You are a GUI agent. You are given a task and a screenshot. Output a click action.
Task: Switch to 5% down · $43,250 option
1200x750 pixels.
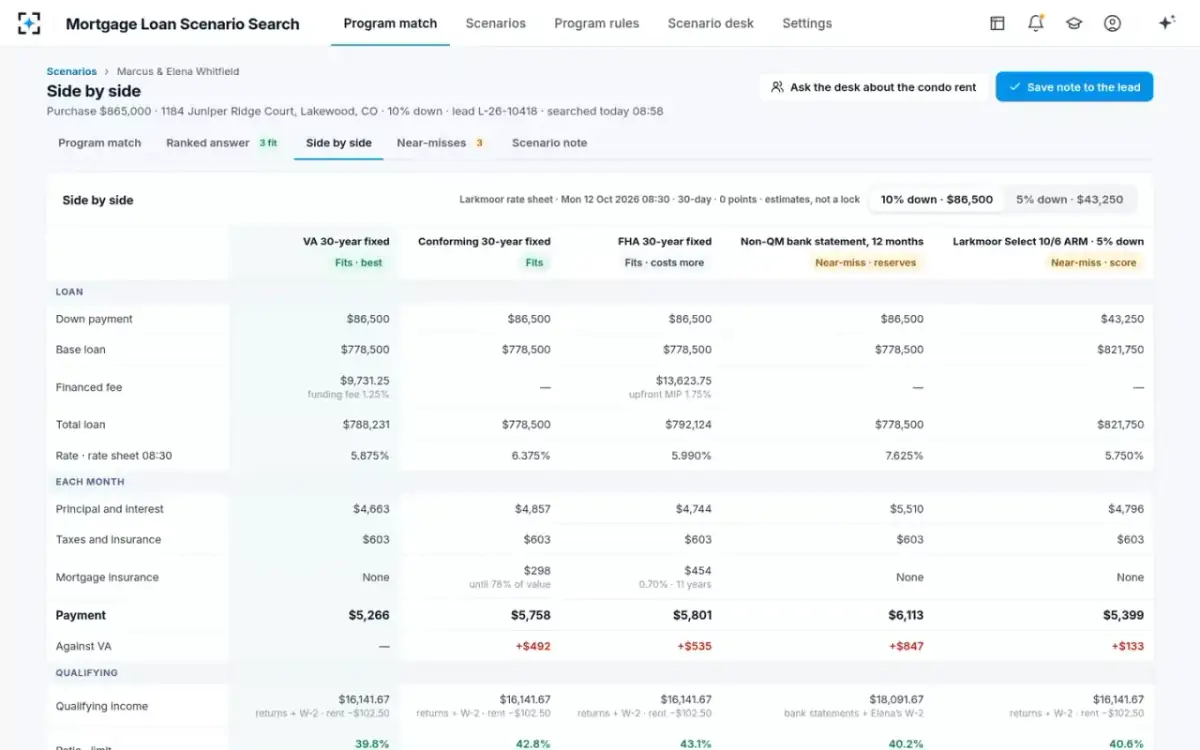[1069, 199]
